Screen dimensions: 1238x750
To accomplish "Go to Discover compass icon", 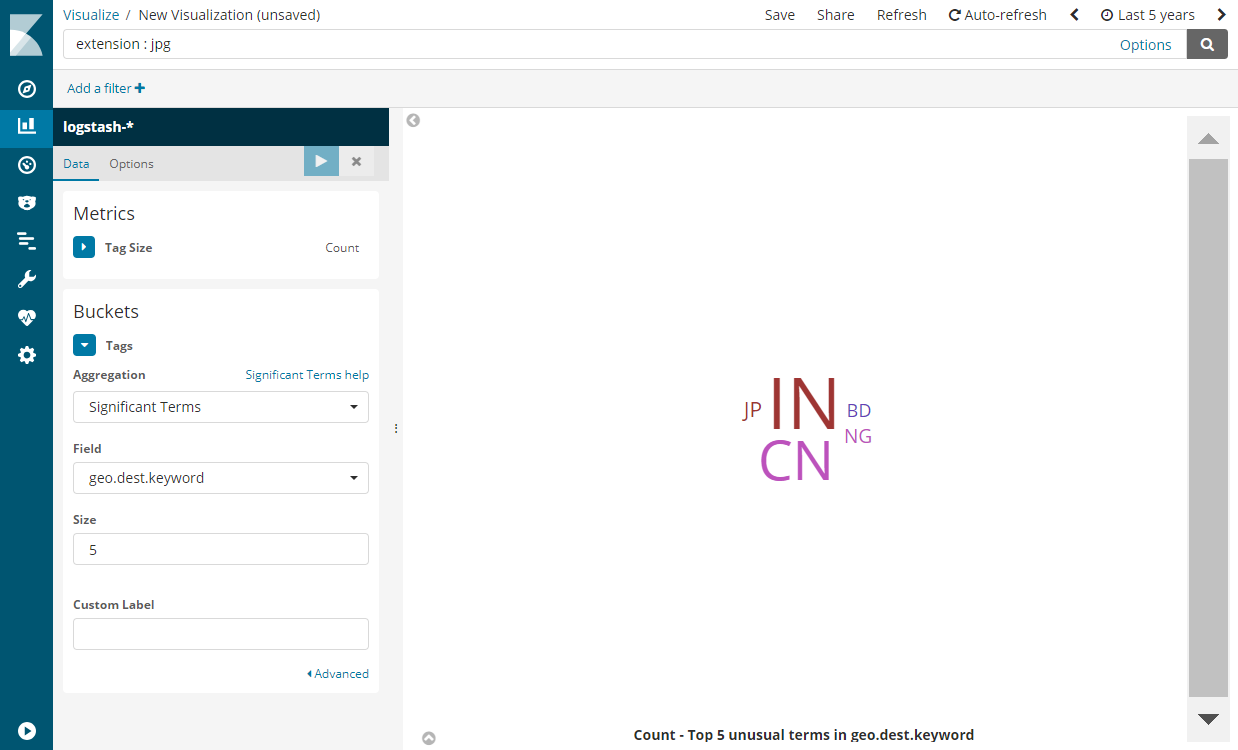I will pos(27,89).
